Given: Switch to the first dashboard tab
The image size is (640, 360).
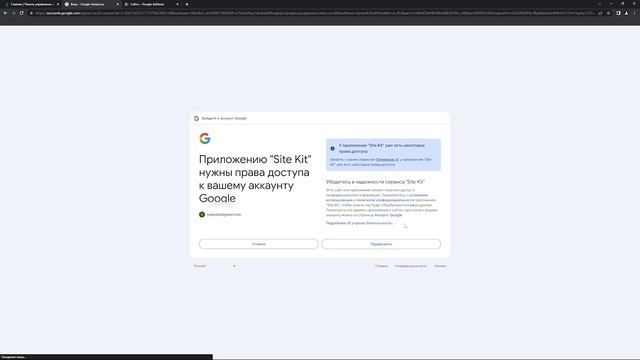Looking at the screenshot, I should 31,4.
